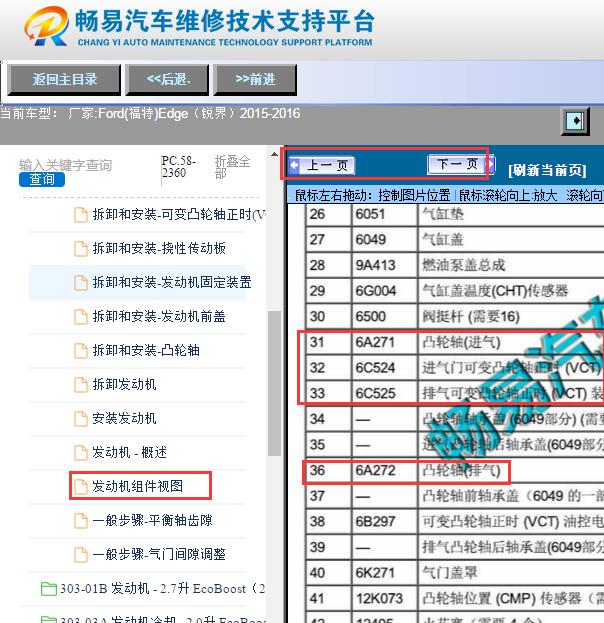Open the 拆卸发动机 document
The height and width of the screenshot is (623, 604).
click(124, 384)
